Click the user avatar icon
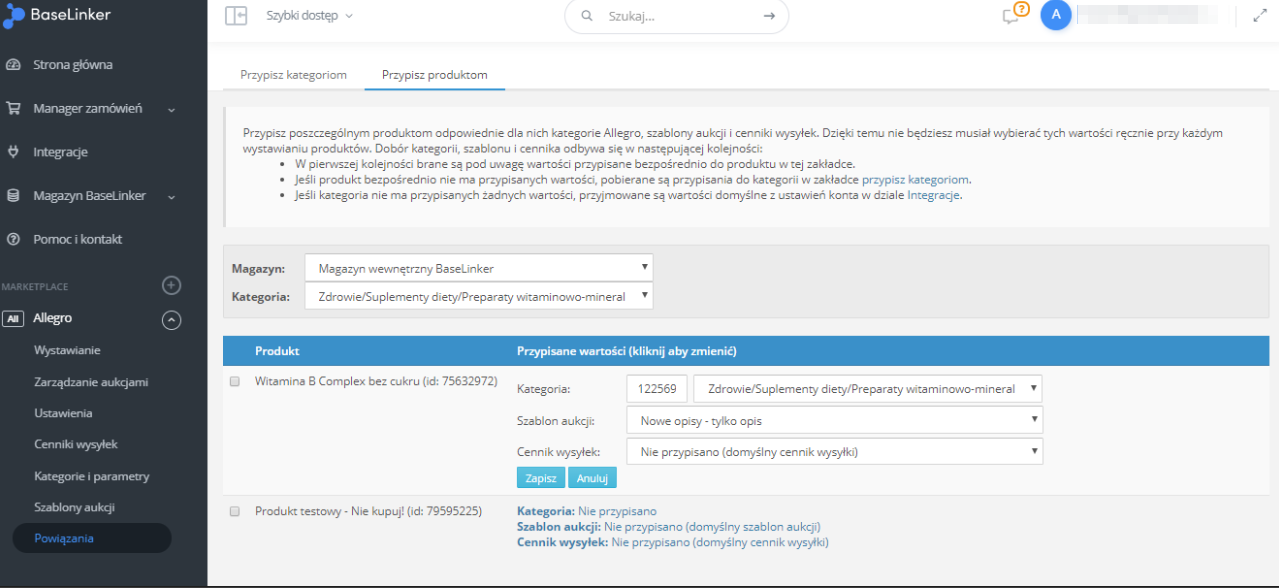This screenshot has height=588, width=1279. pyautogui.click(x=1056, y=15)
